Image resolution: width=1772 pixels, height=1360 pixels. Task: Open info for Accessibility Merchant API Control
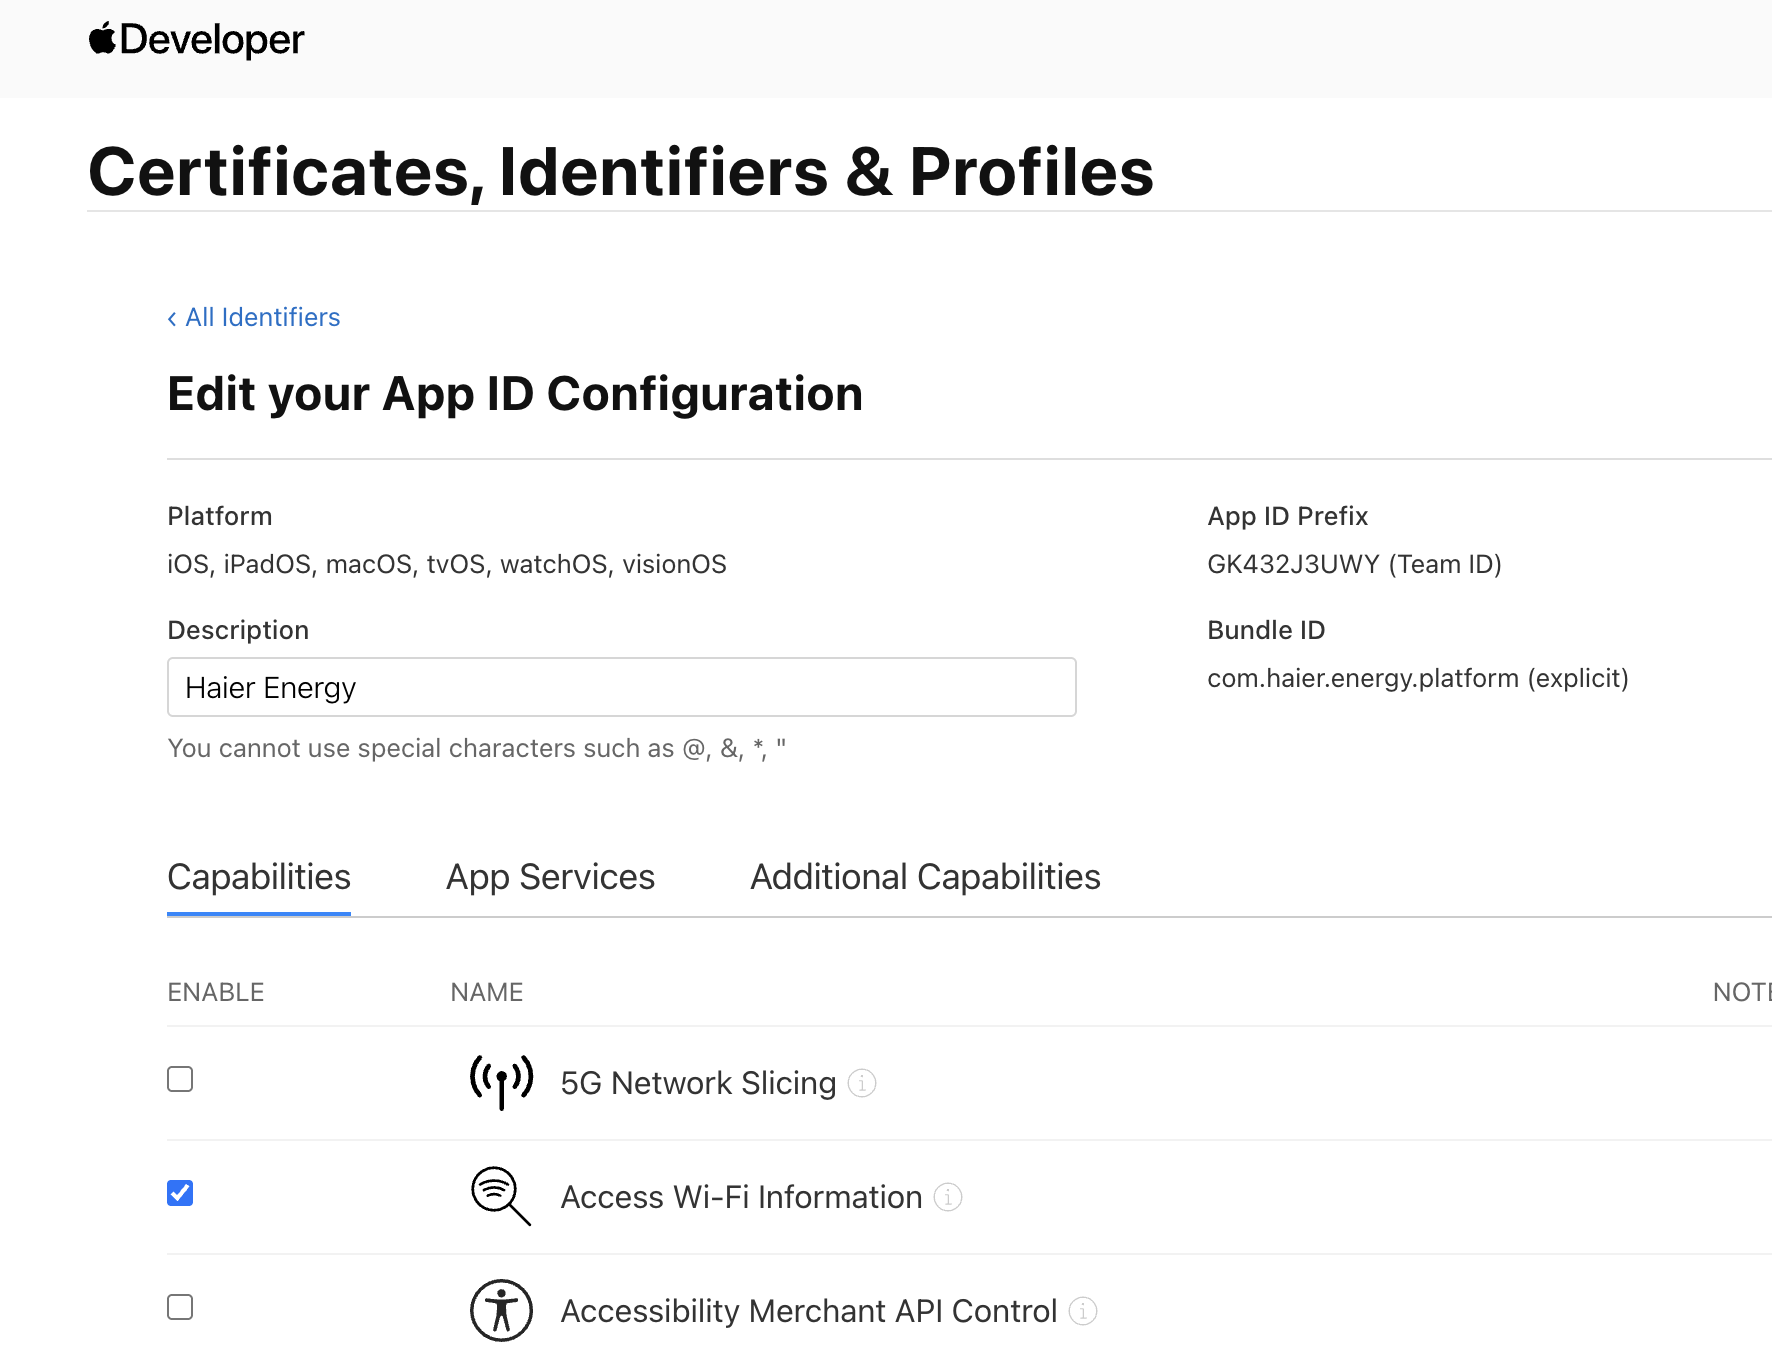coord(1083,1311)
